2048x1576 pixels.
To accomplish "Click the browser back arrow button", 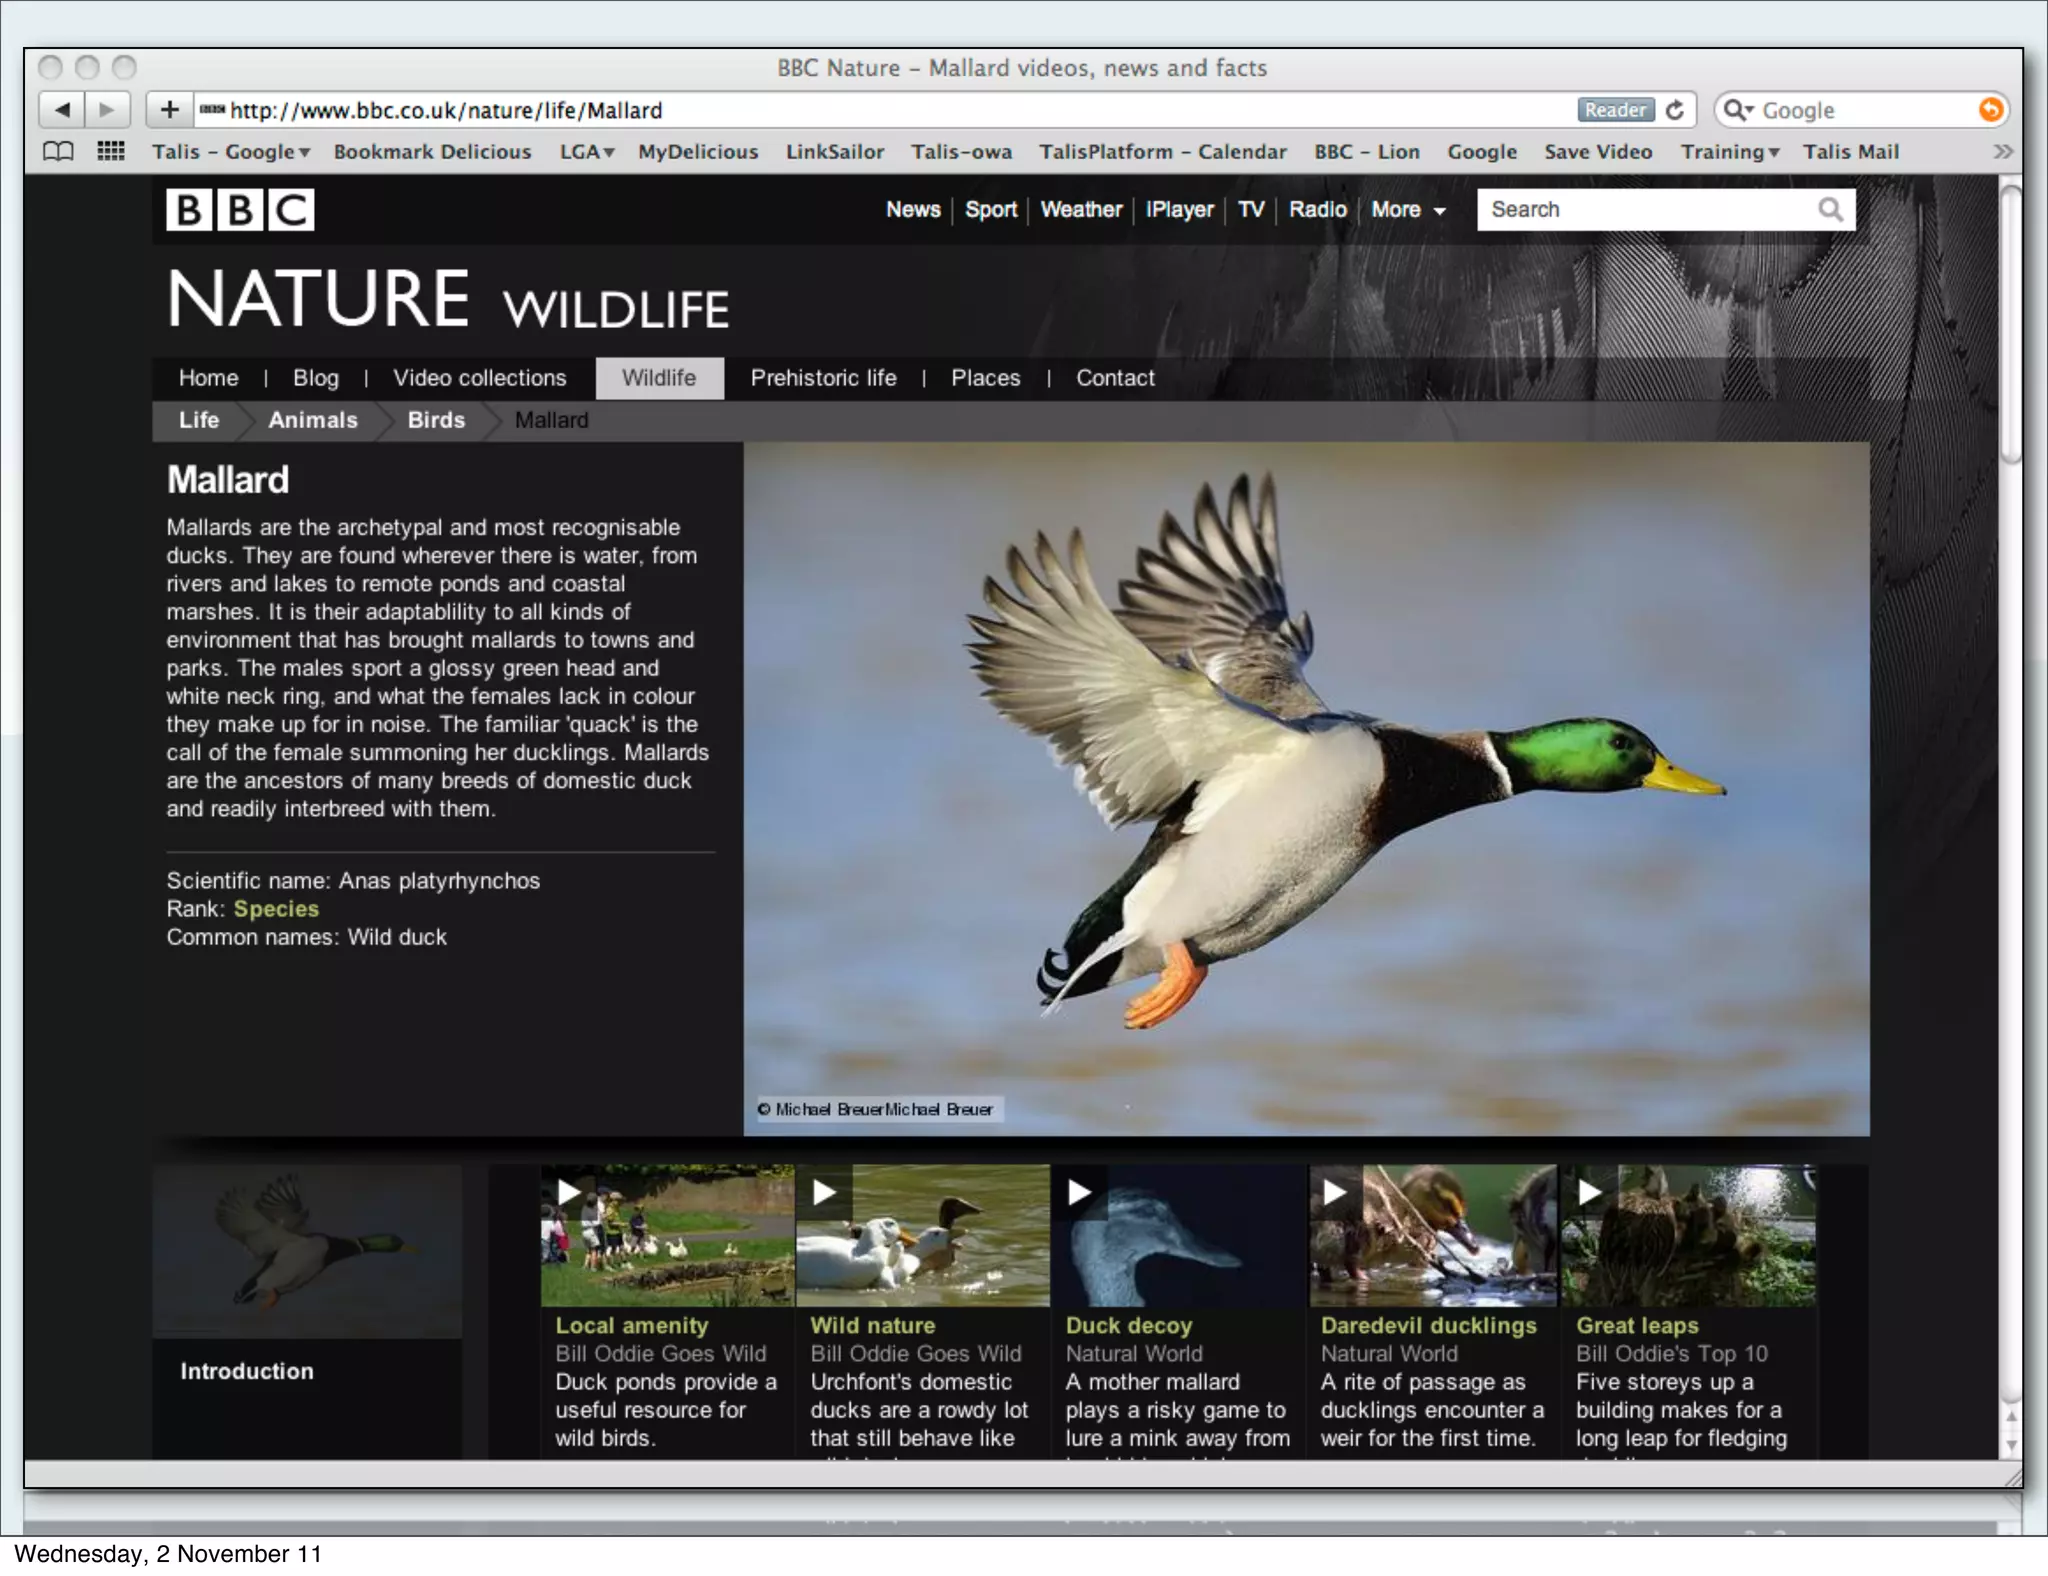I will 62,110.
